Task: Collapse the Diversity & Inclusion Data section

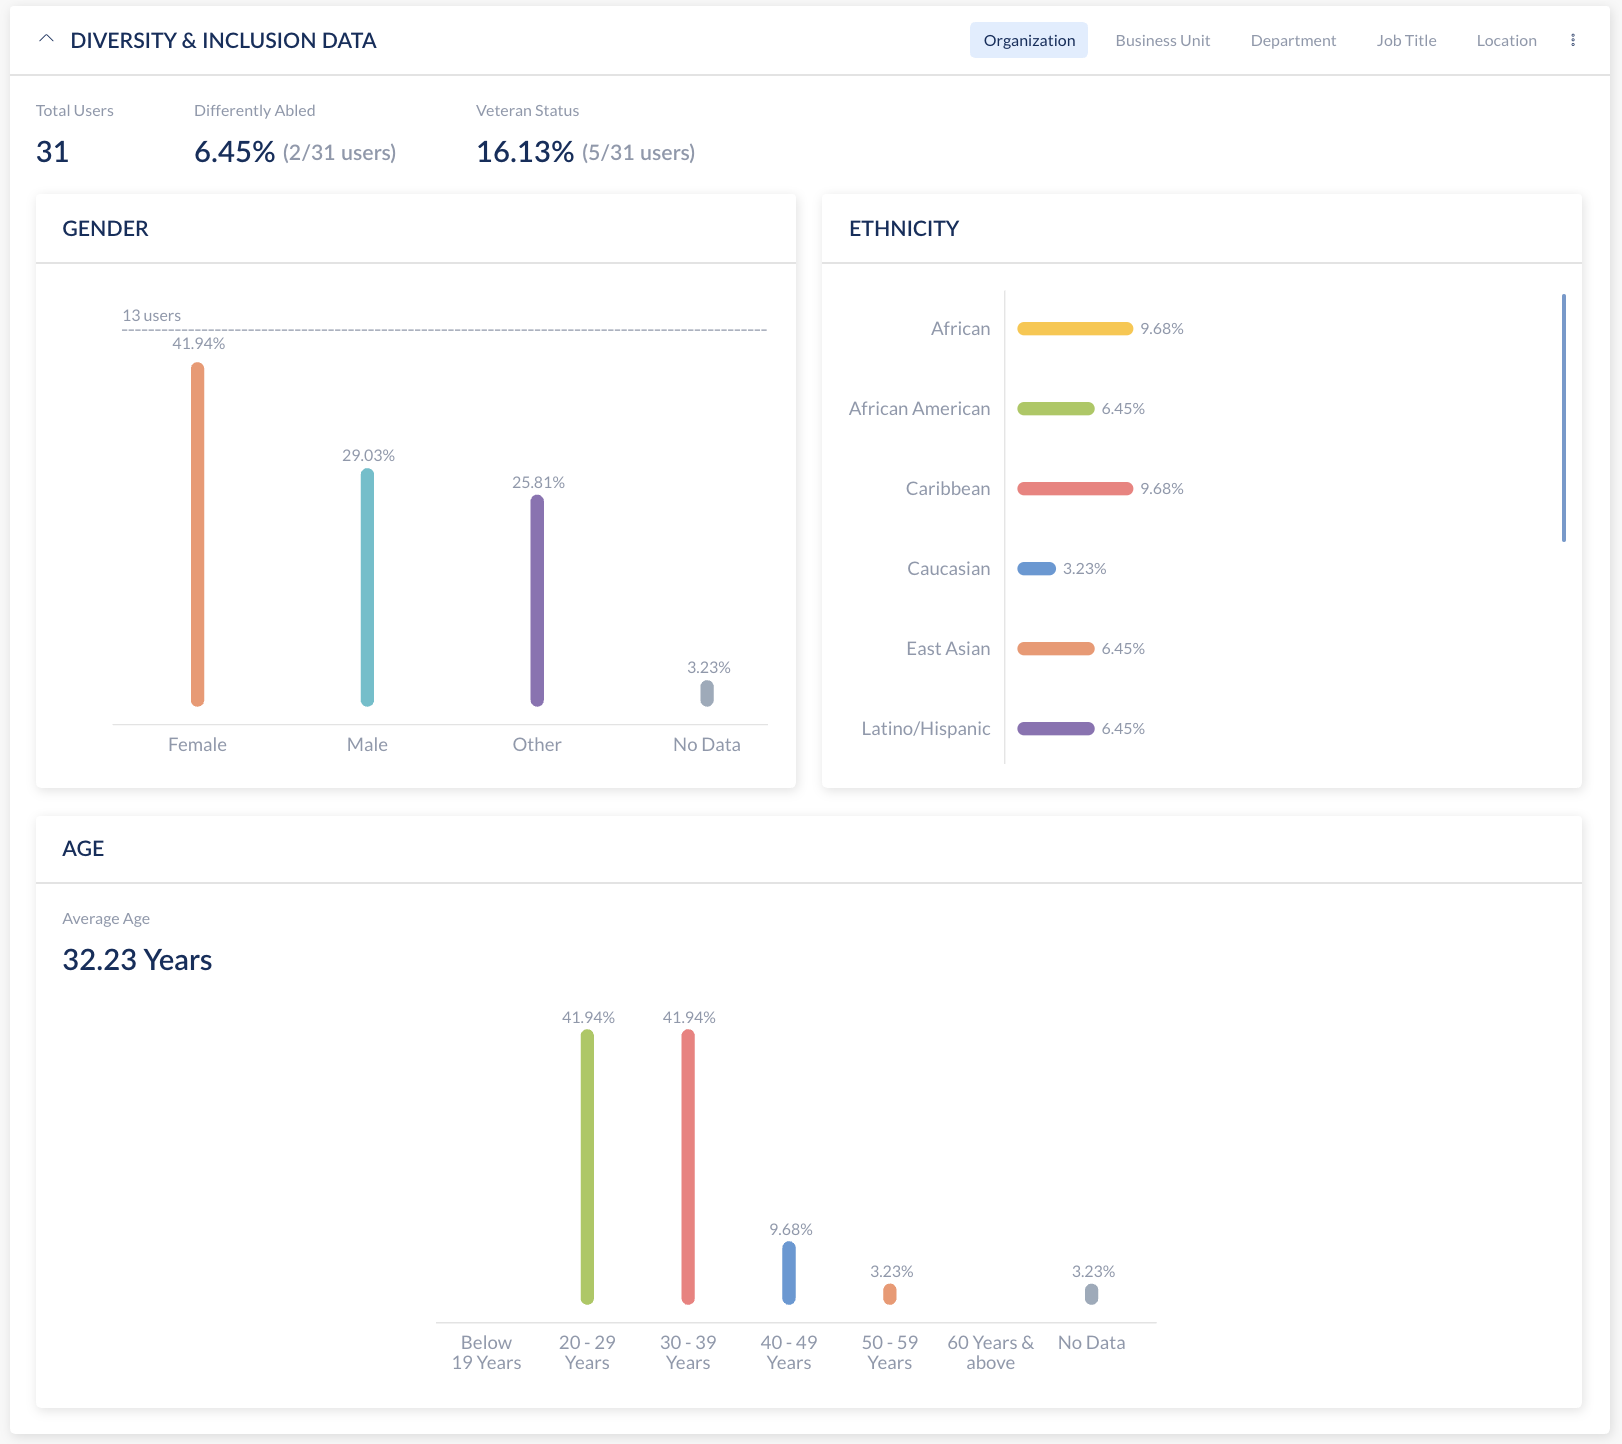Action: coord(46,40)
